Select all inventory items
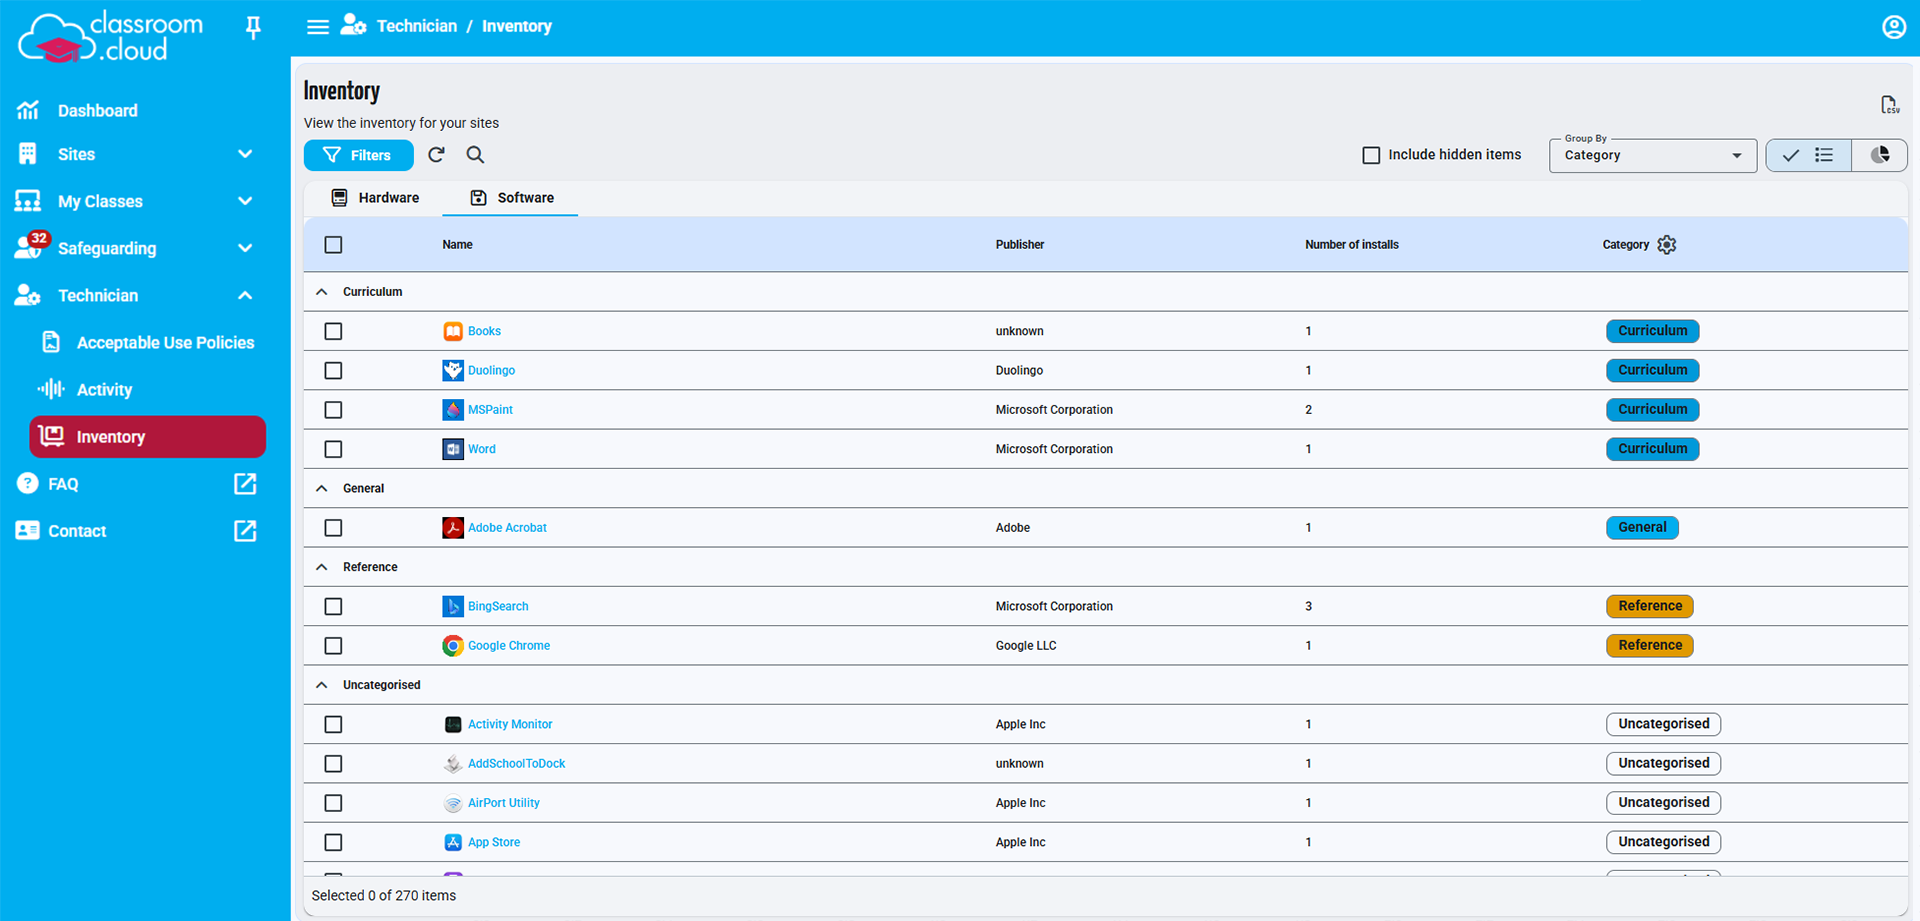Image resolution: width=1920 pixels, height=921 pixels. click(333, 244)
